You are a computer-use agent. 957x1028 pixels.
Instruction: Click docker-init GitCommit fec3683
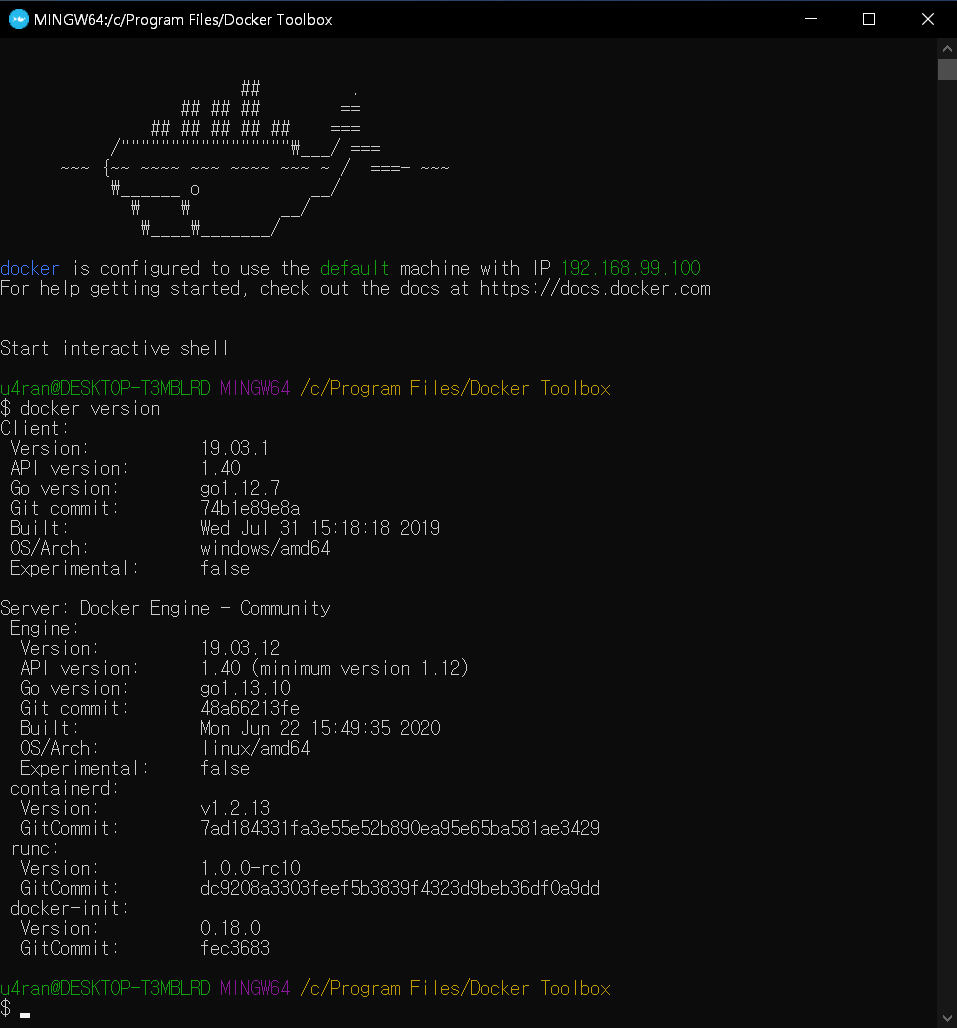click(235, 948)
